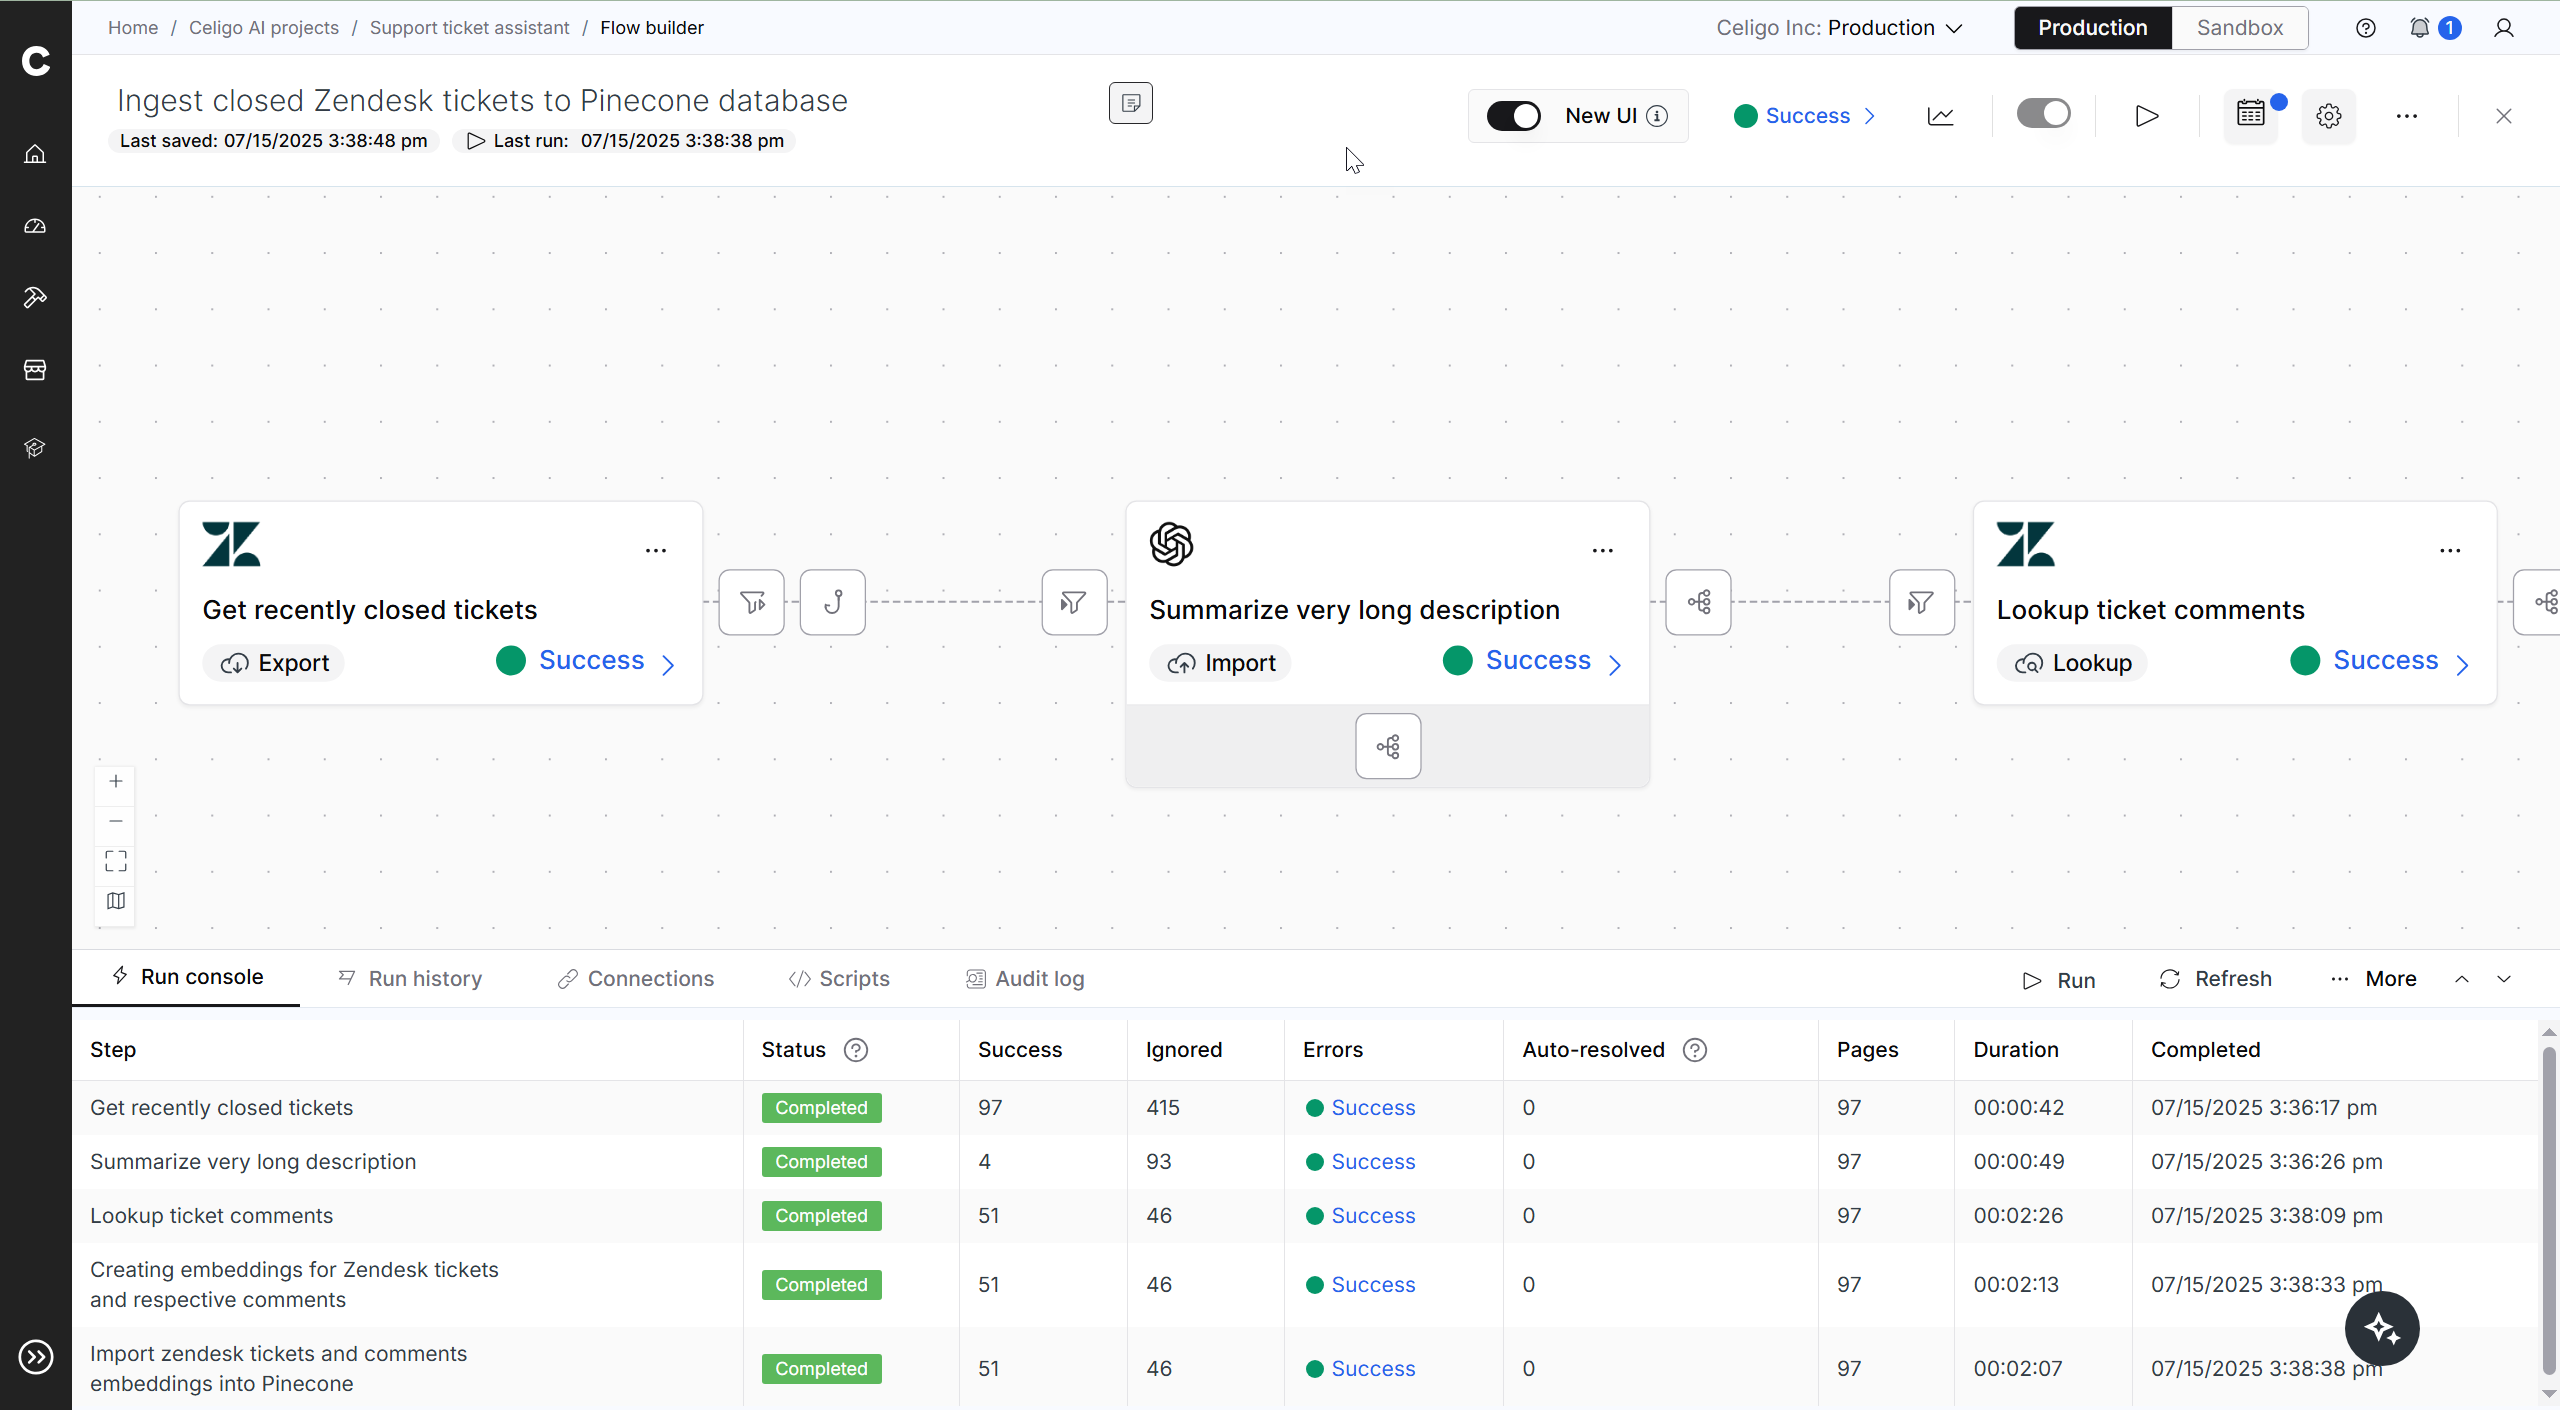
Task: Open Celigo Inc: Production account dropdown
Action: [1839, 28]
